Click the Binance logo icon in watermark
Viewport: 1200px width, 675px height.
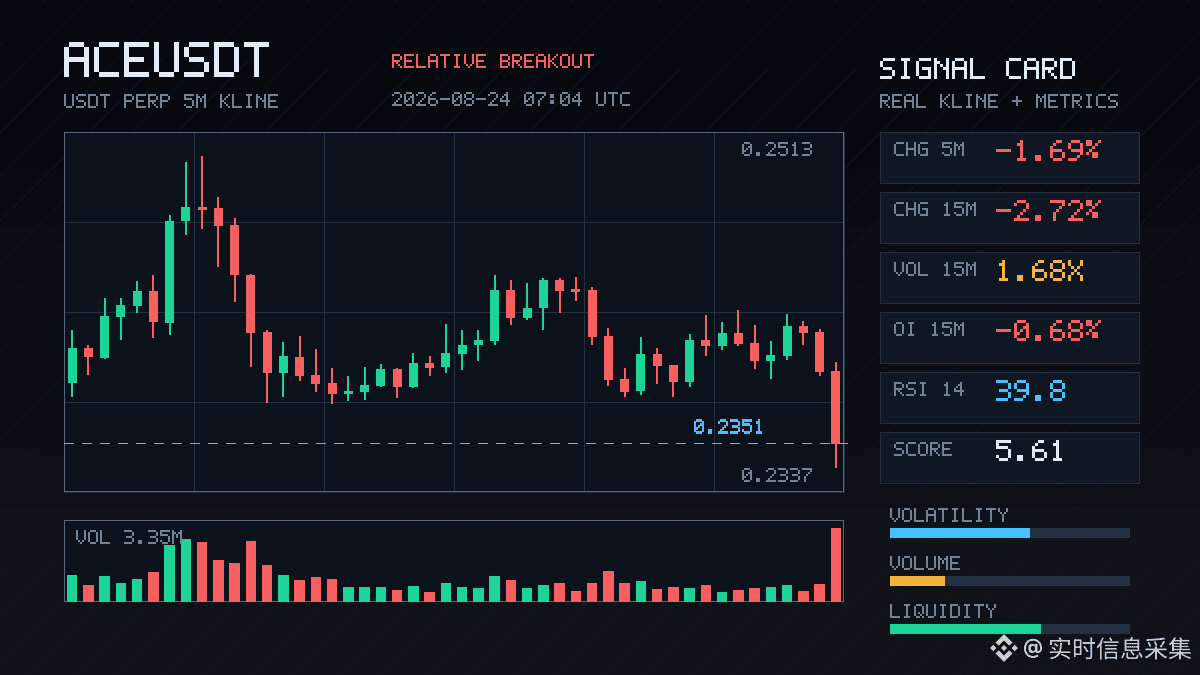click(x=1003, y=649)
